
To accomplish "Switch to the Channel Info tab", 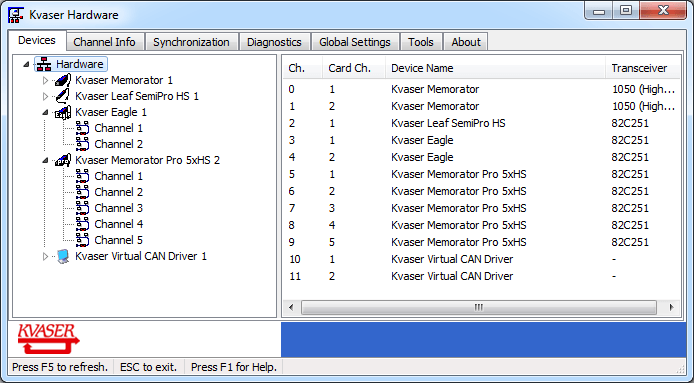I will 104,42.
